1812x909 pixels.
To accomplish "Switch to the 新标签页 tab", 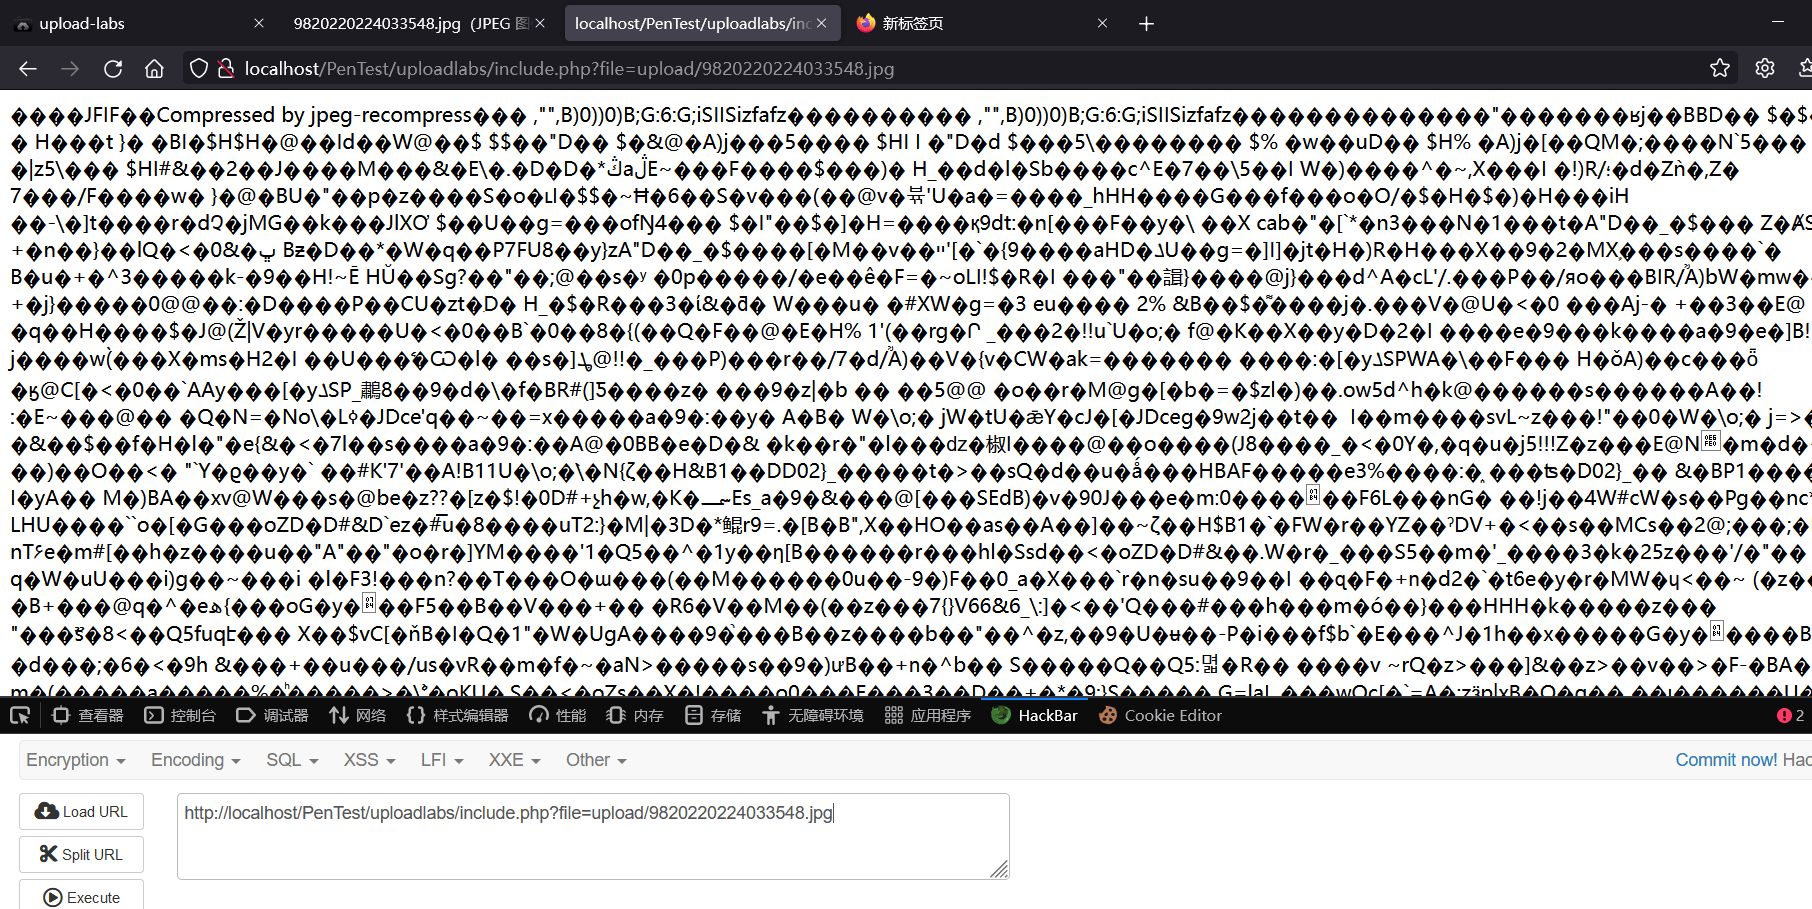I will coord(983,23).
